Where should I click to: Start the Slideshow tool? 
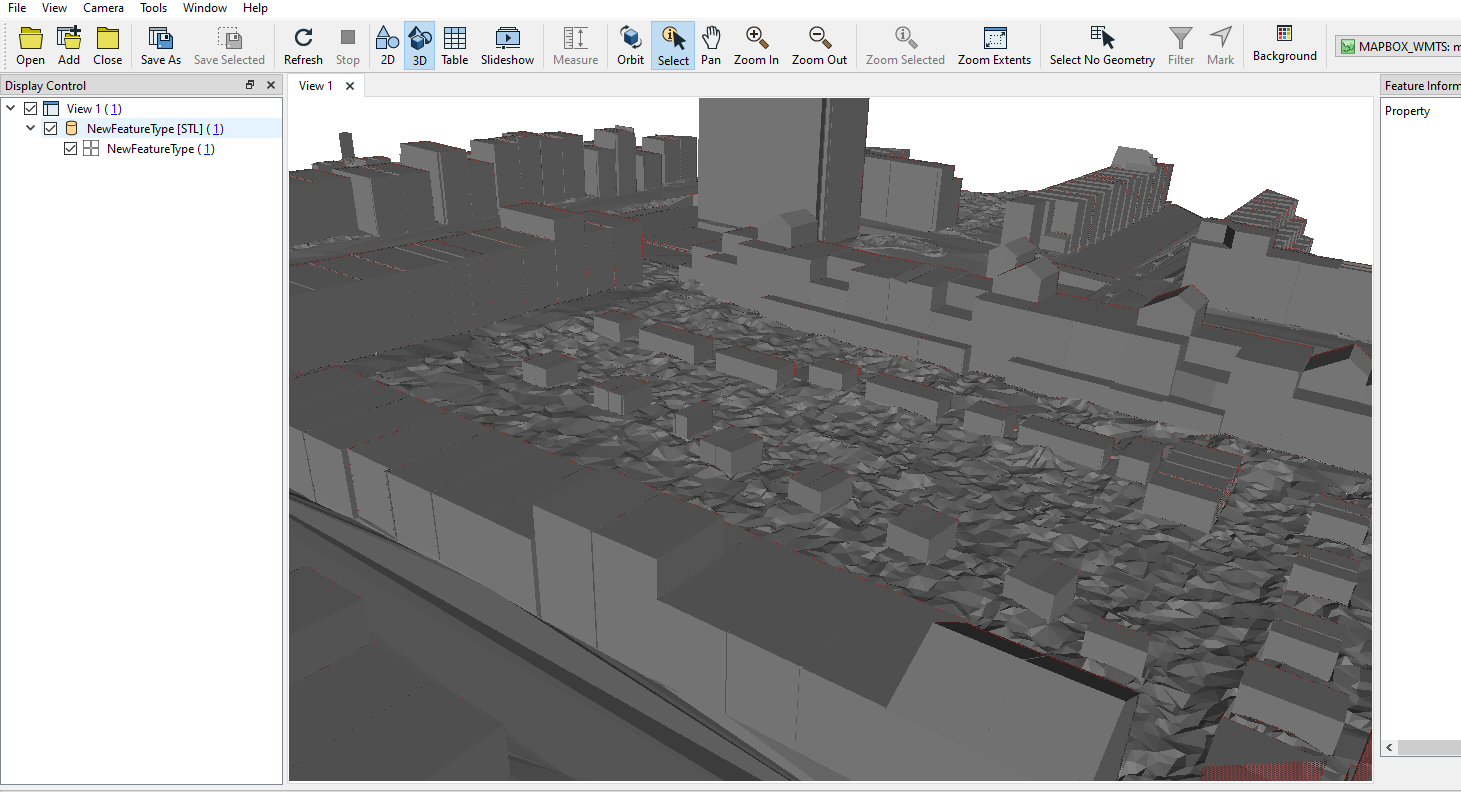point(507,46)
